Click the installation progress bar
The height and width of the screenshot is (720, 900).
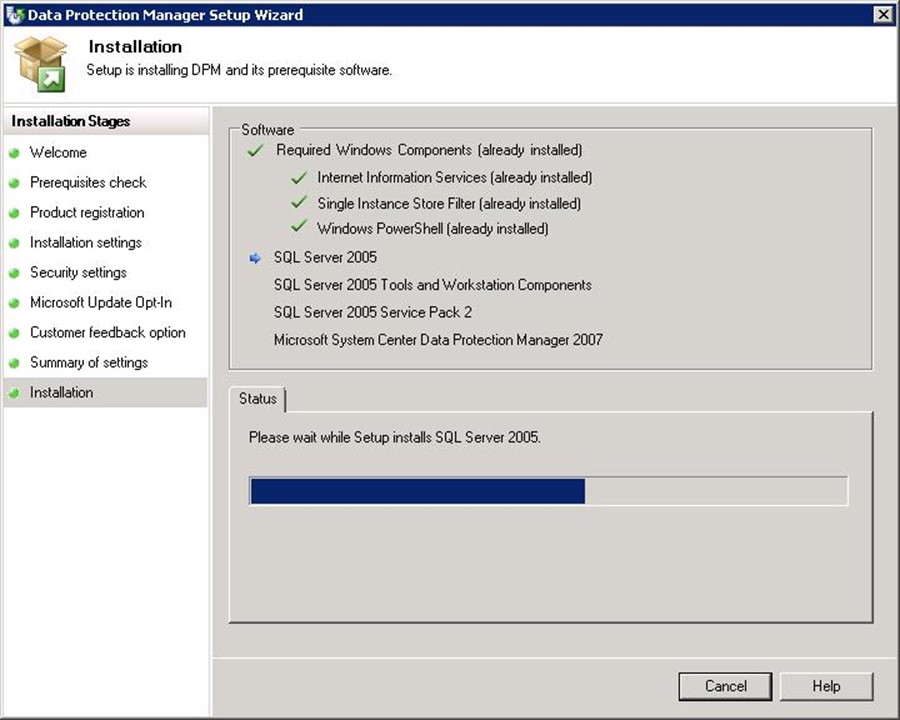pos(548,491)
